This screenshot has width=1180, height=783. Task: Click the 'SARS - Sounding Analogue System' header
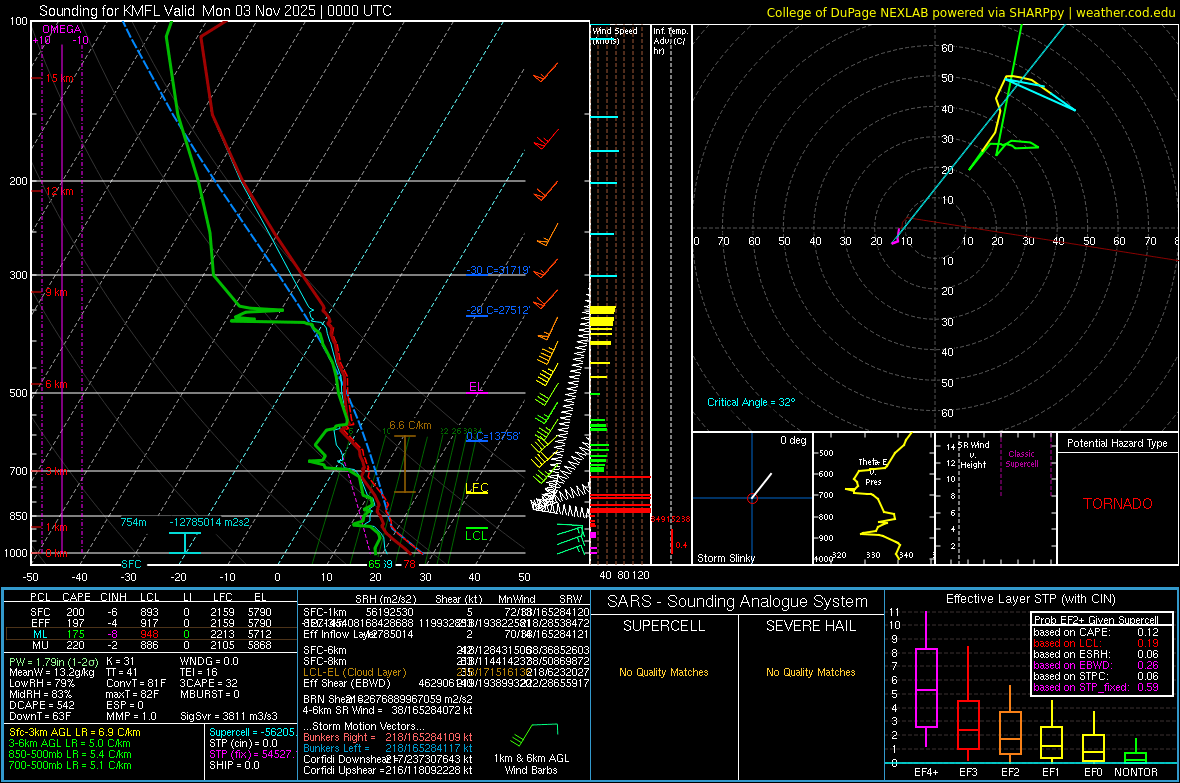tap(738, 602)
